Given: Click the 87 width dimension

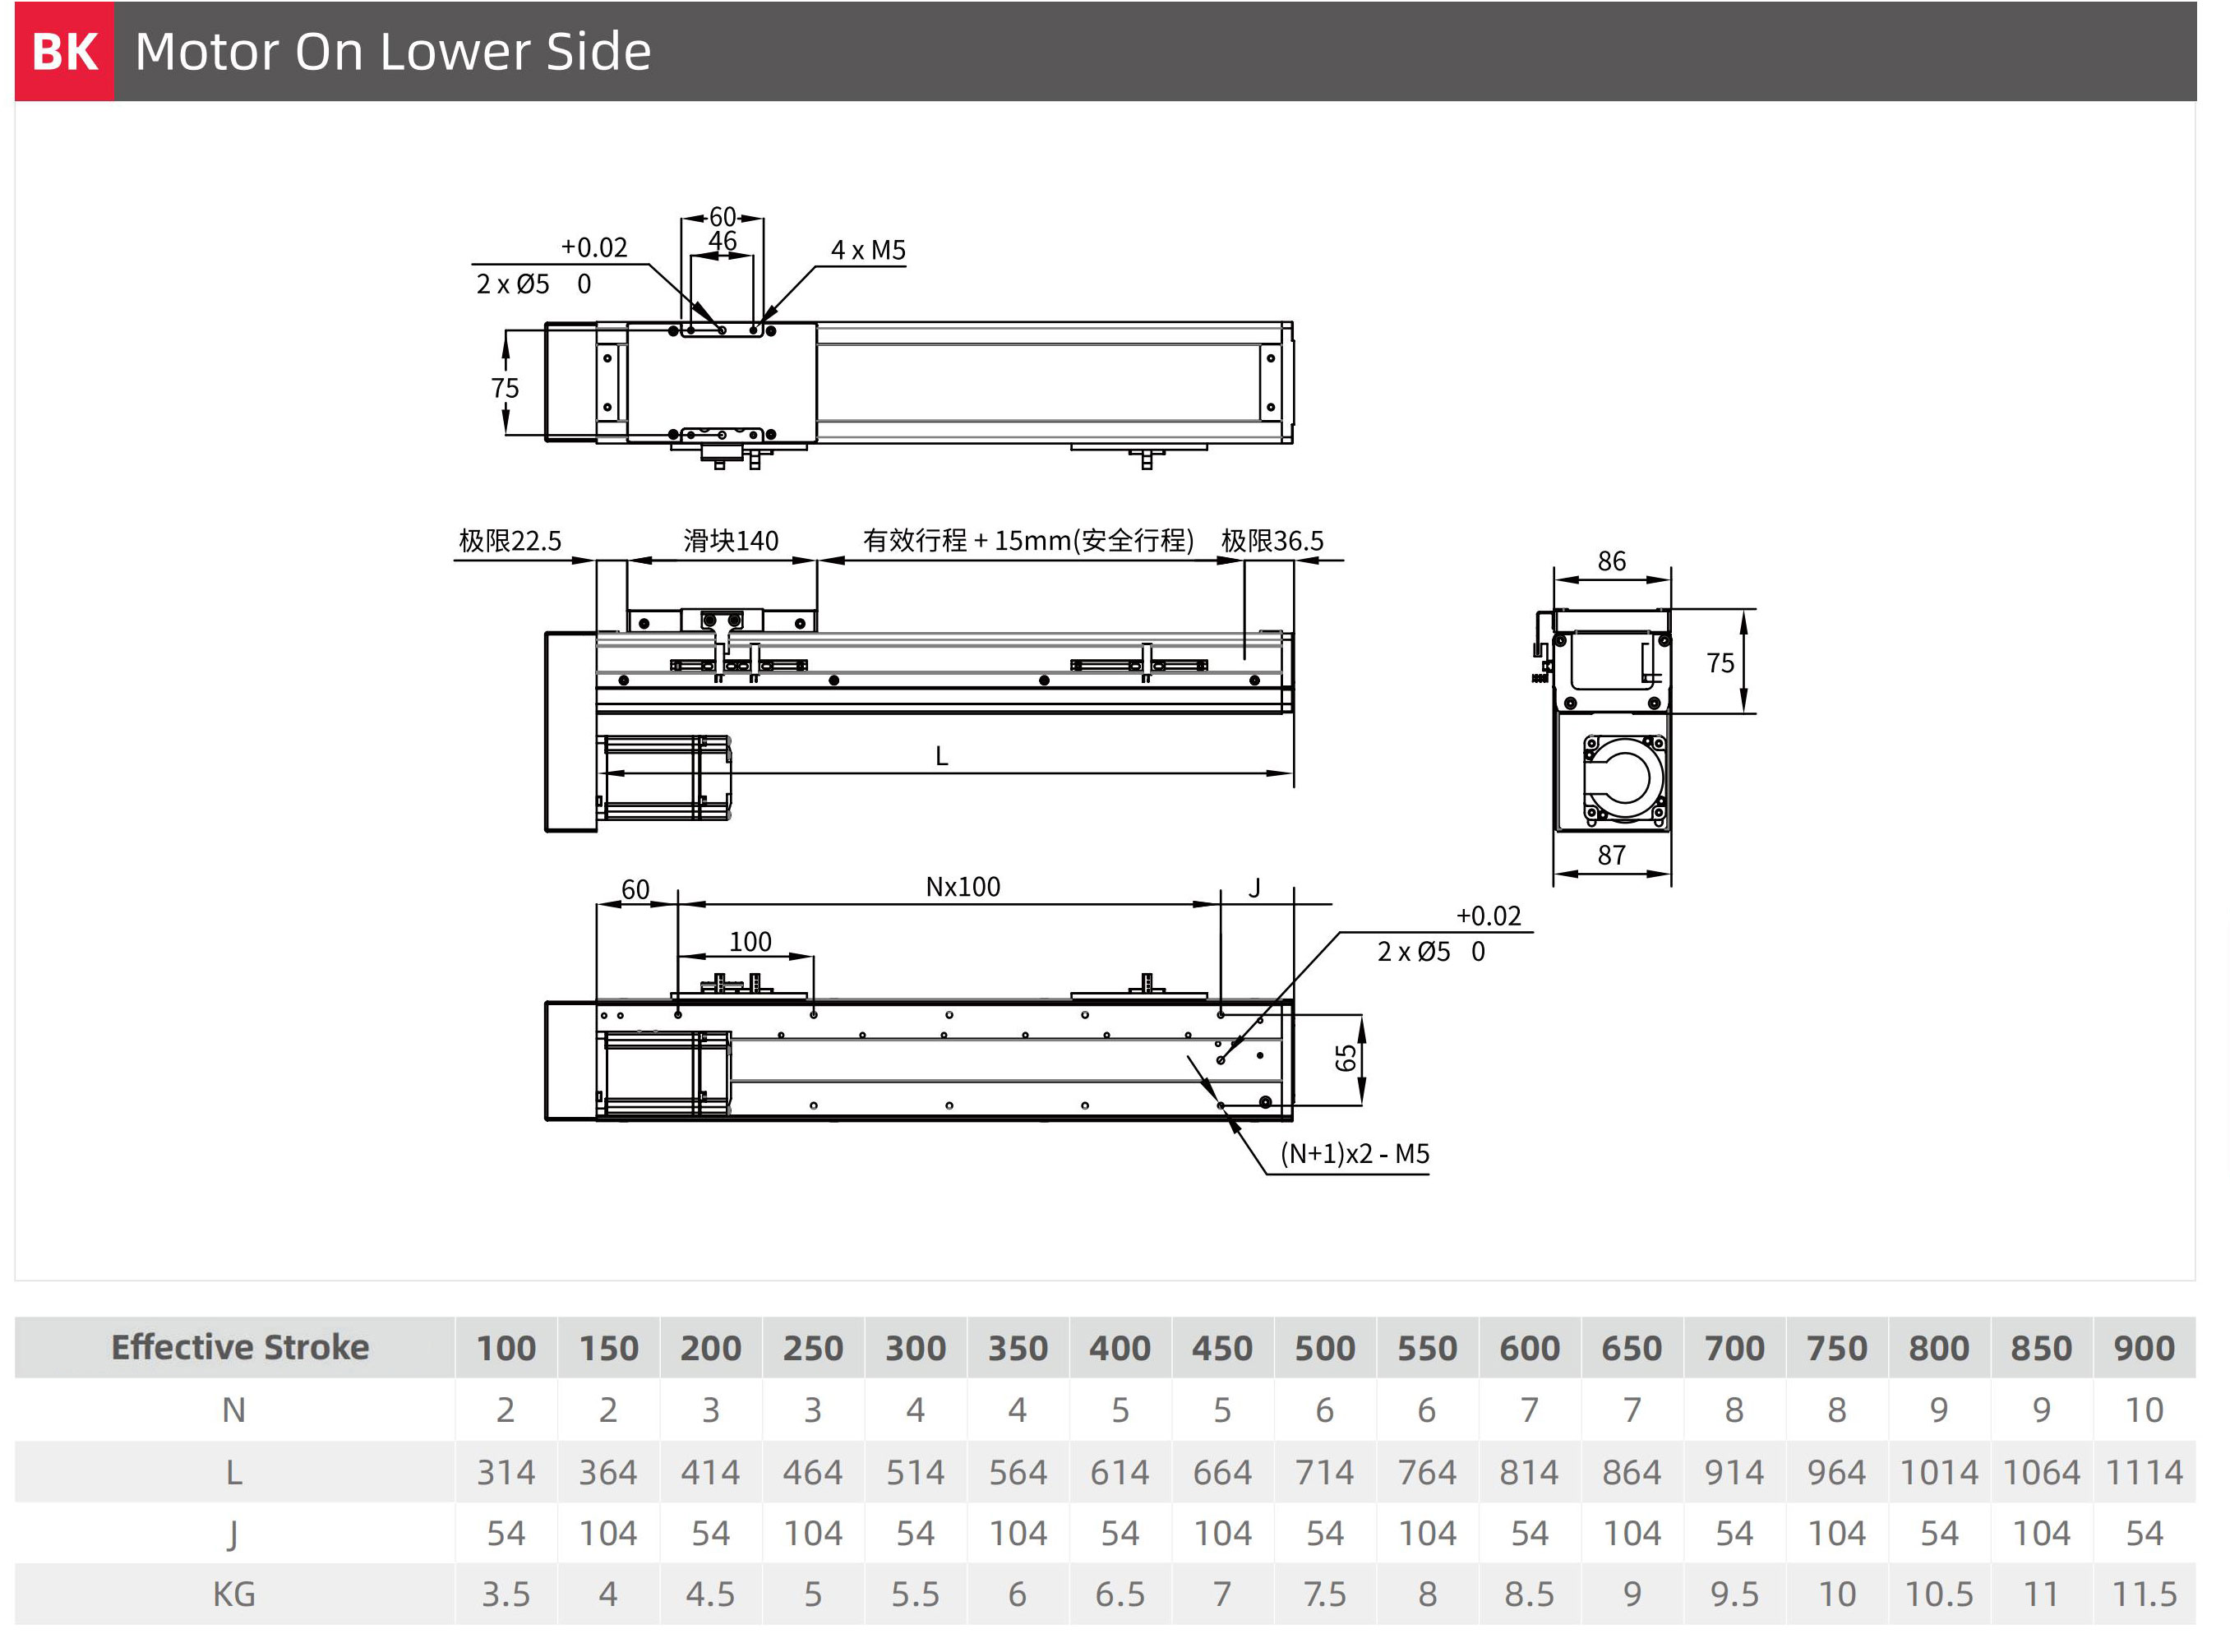Looking at the screenshot, I should coord(1611,855).
